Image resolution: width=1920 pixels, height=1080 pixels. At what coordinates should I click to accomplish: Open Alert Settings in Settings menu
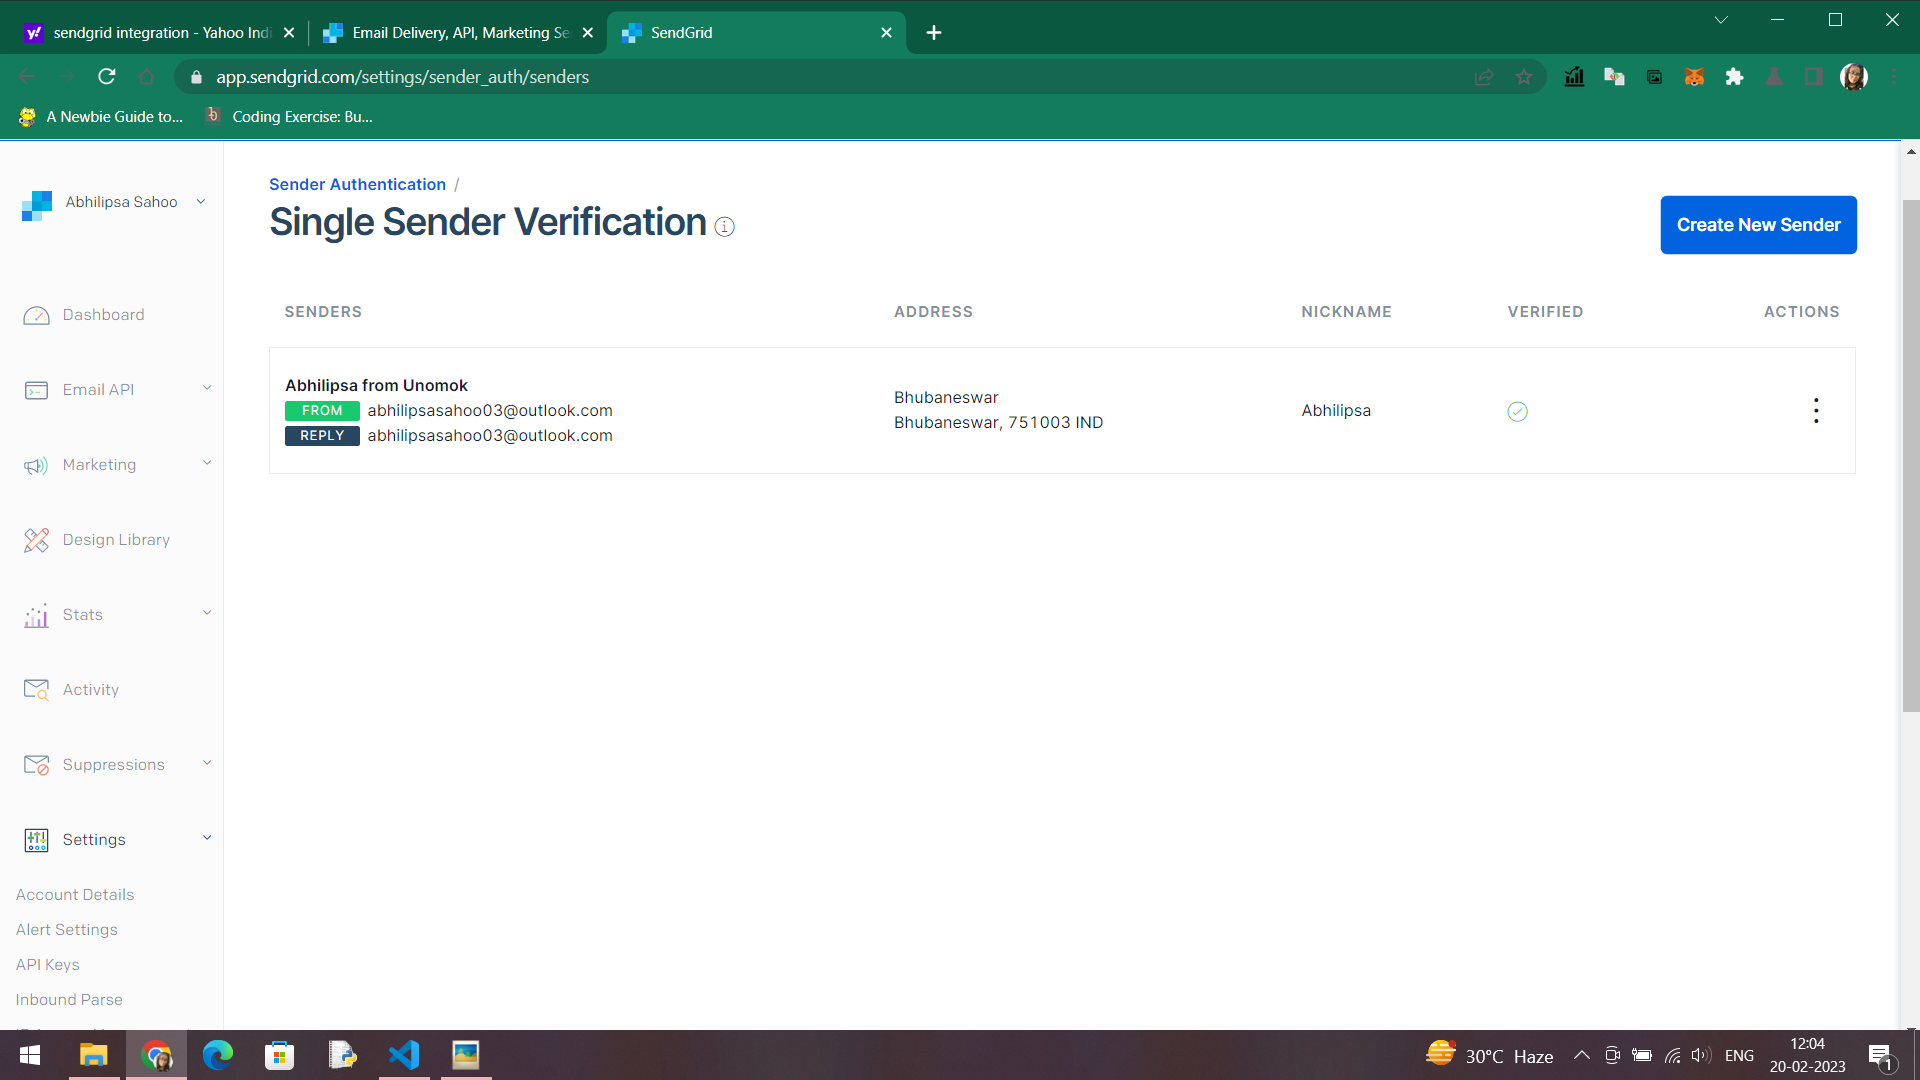[x=67, y=930]
